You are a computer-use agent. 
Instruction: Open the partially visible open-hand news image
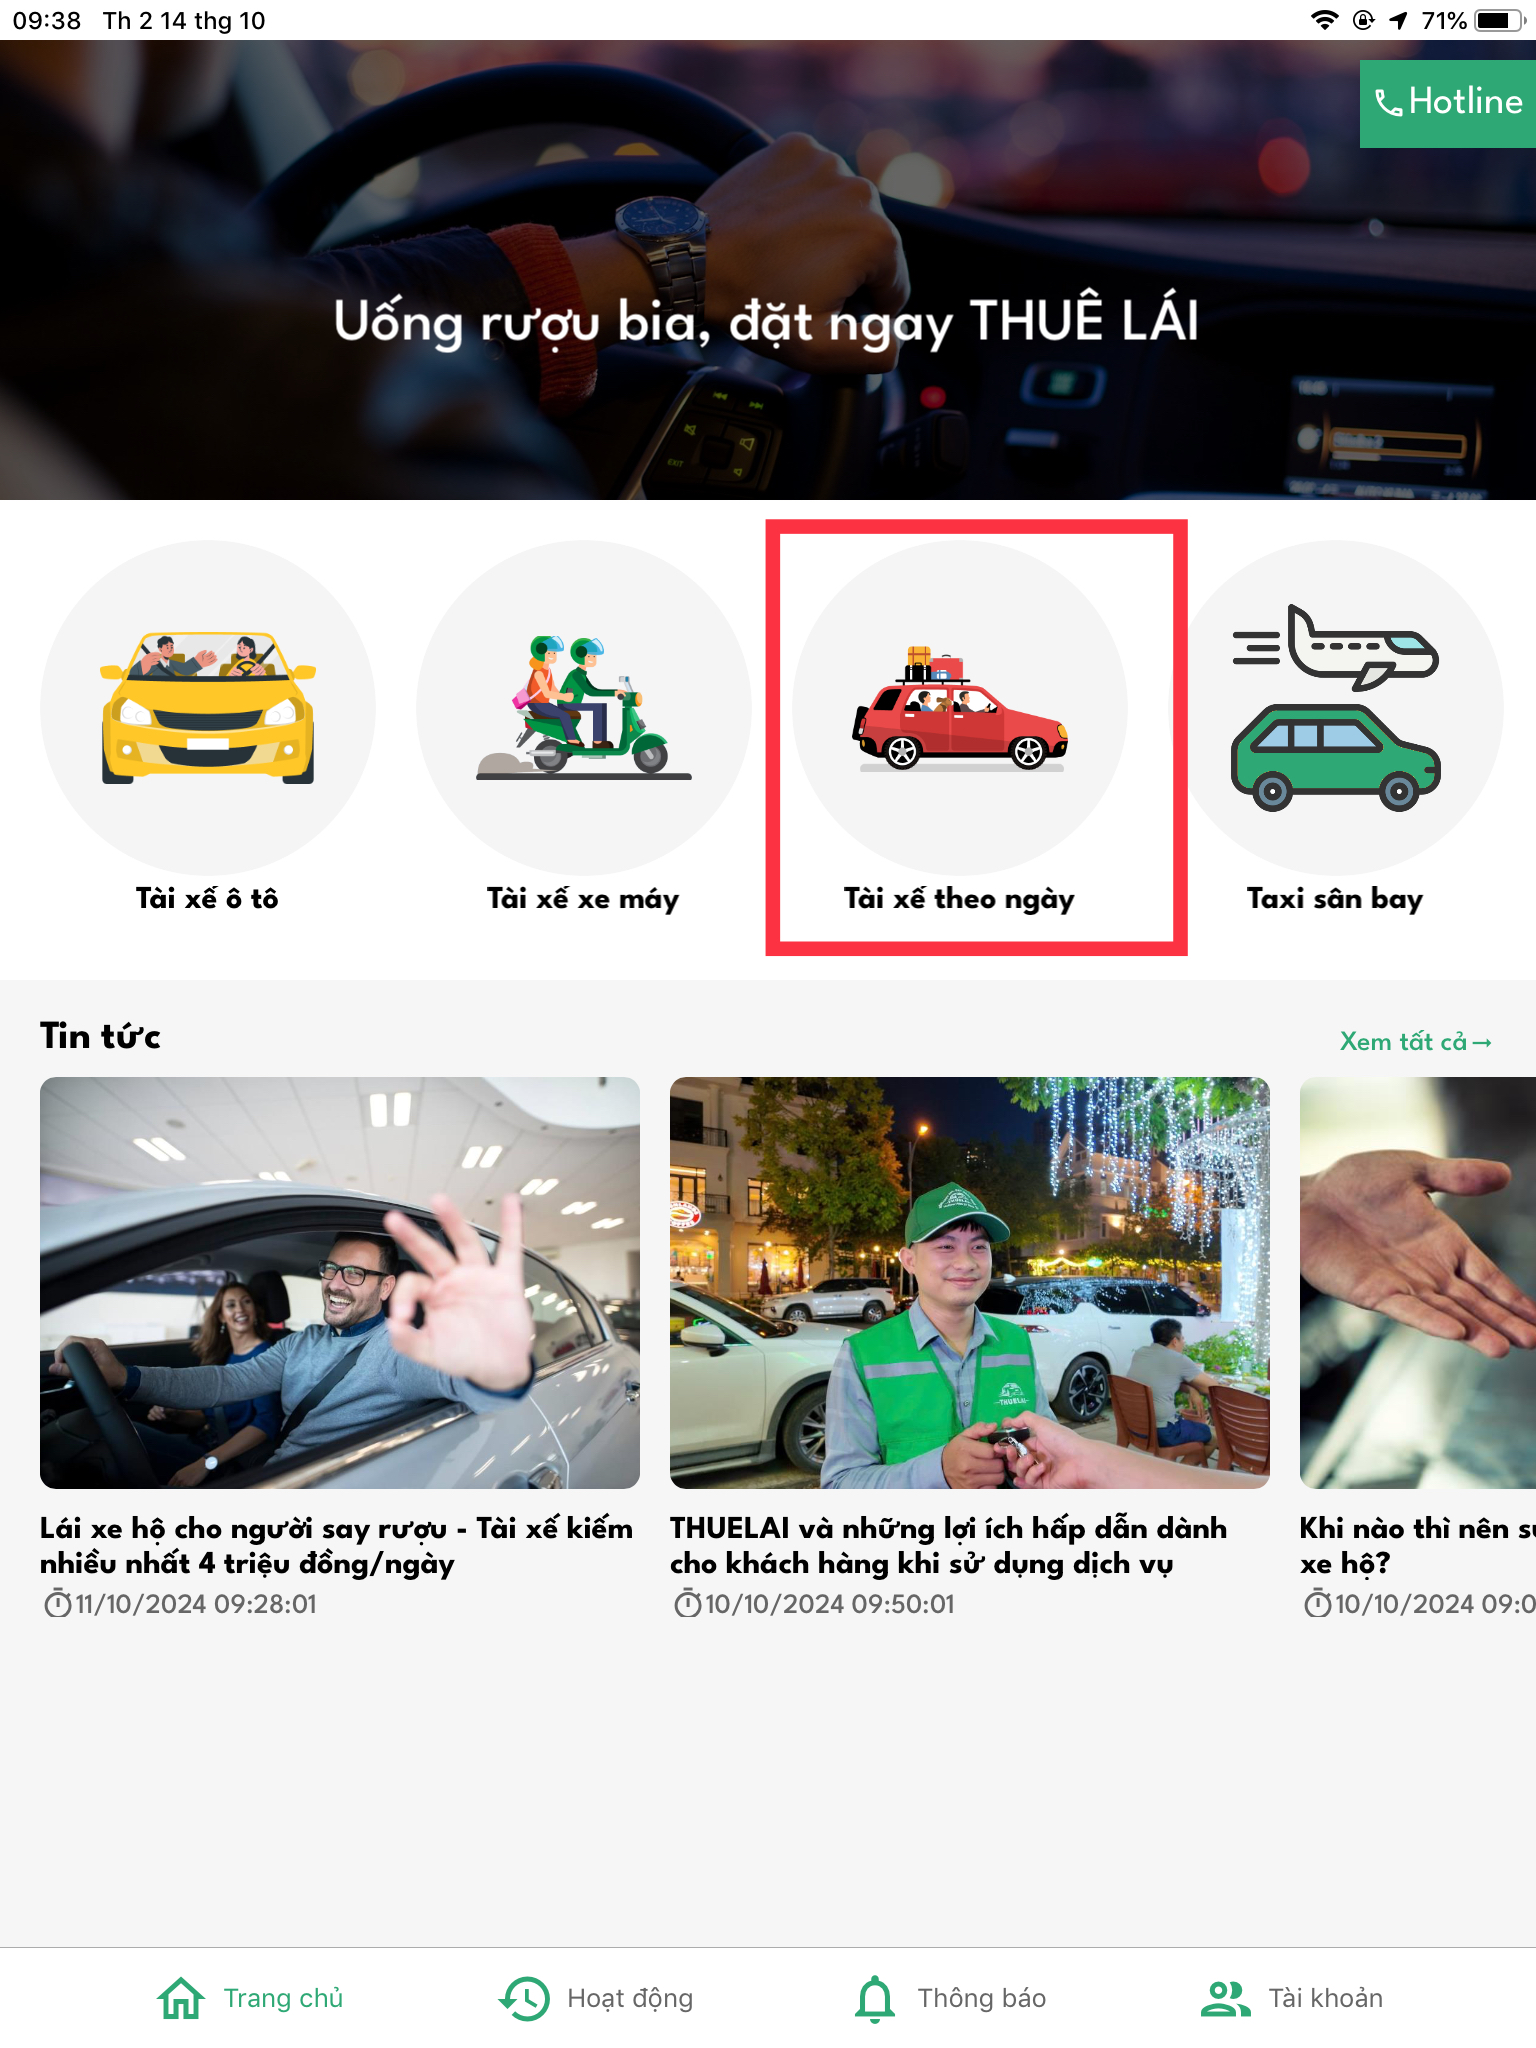1418,1283
